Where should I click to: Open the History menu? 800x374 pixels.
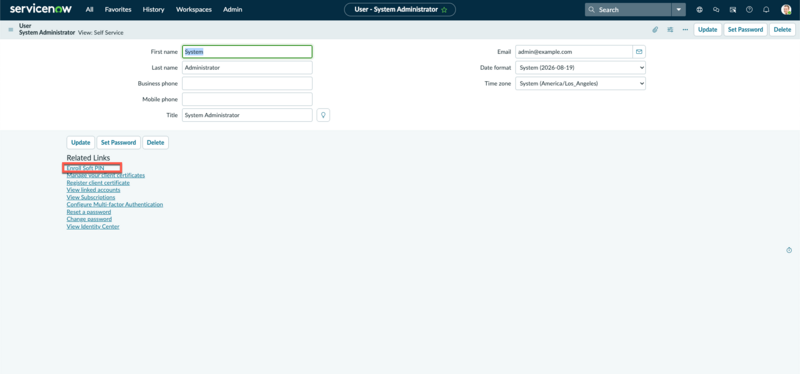coord(154,10)
